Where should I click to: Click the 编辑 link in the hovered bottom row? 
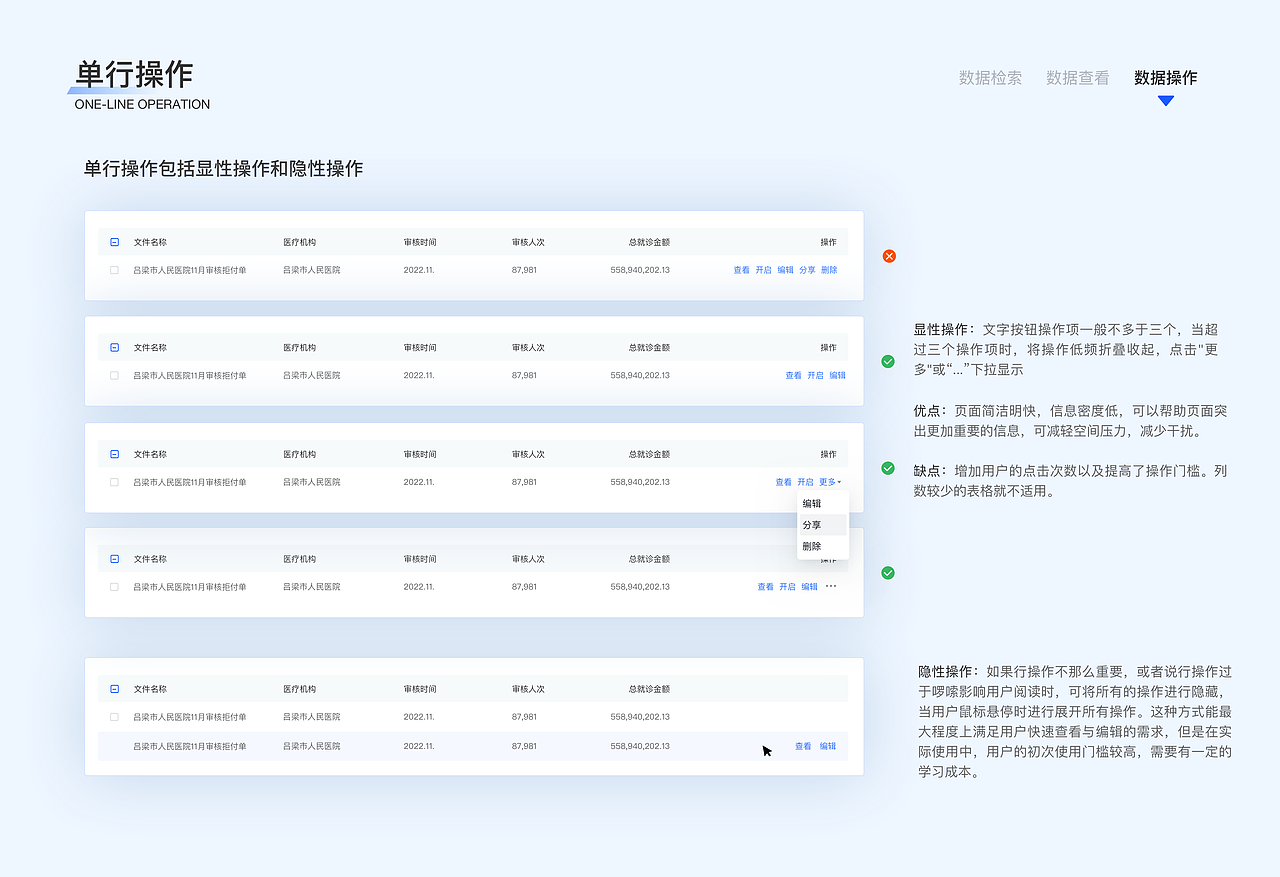826,745
